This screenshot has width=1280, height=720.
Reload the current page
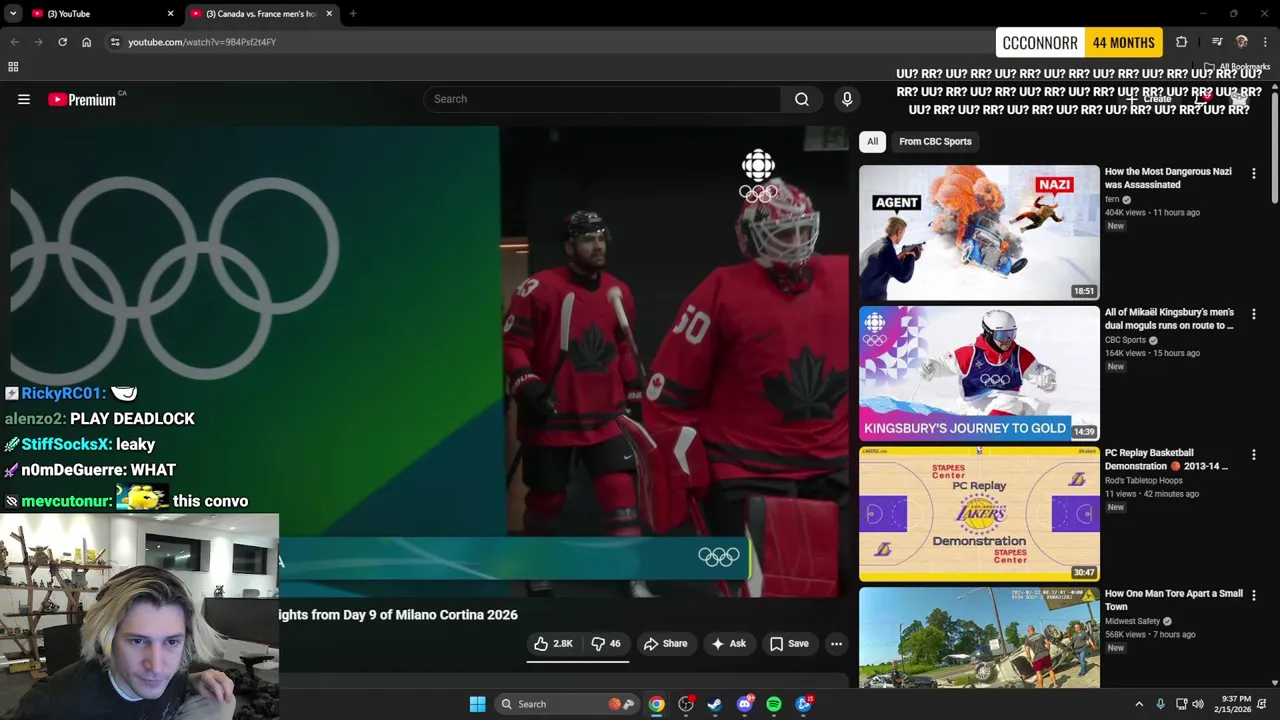point(62,42)
